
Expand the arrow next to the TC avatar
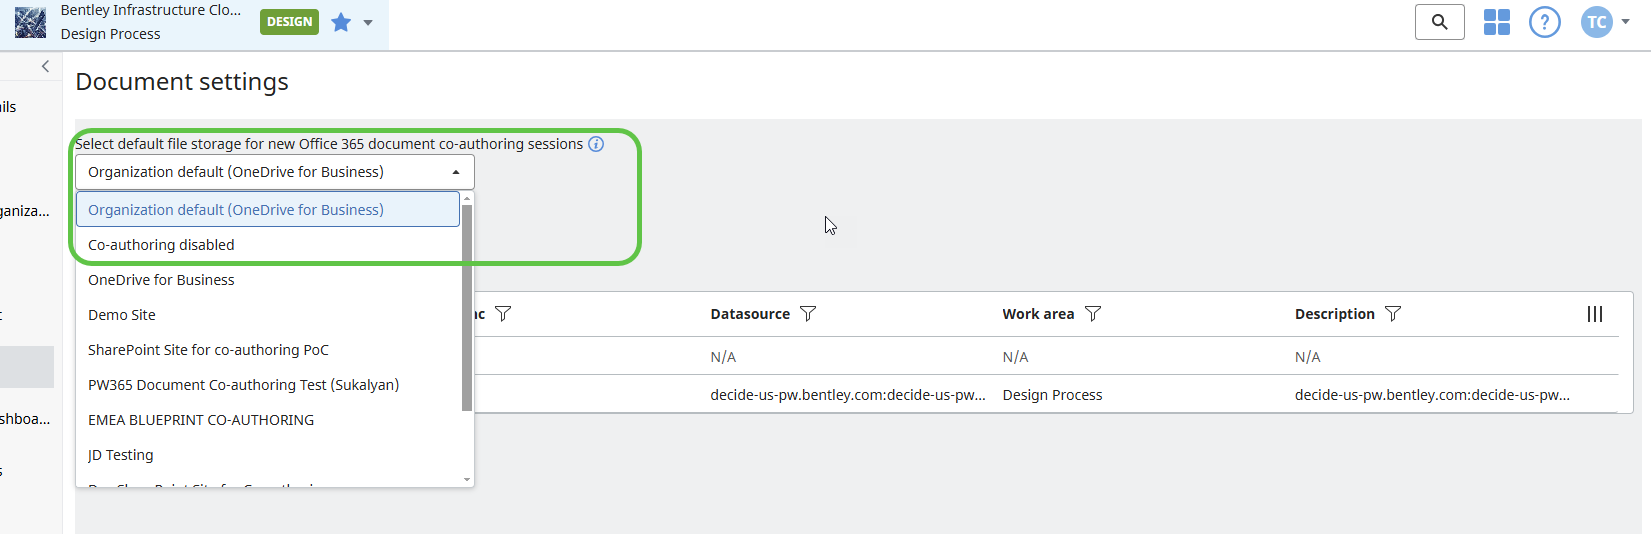[1625, 22]
